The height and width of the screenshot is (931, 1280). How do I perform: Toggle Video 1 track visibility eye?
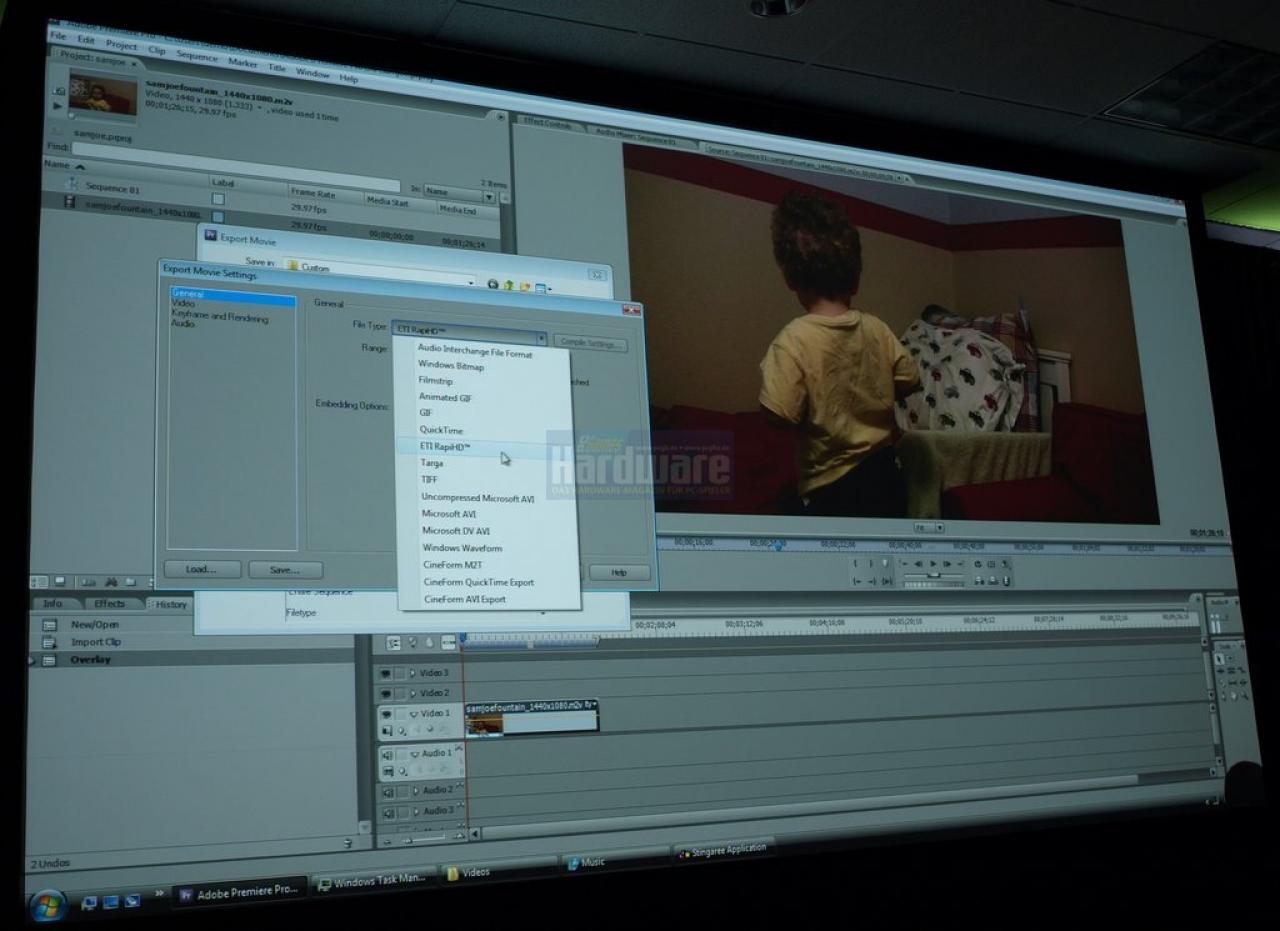[385, 713]
